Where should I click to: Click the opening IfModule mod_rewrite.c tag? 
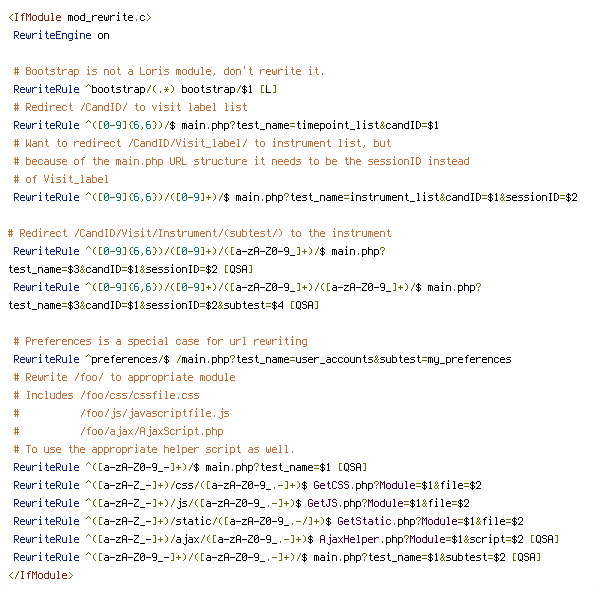pyautogui.click(x=80, y=18)
